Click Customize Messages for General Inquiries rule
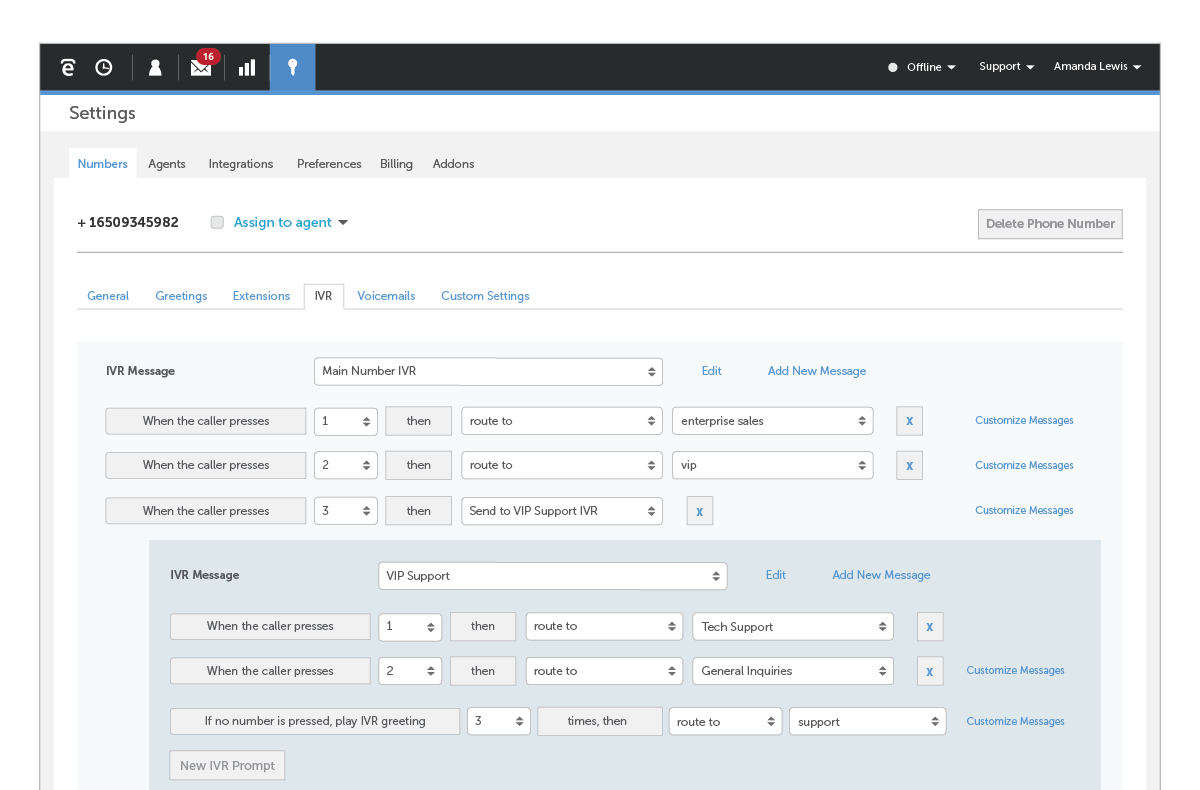1200x790 pixels. (1015, 671)
